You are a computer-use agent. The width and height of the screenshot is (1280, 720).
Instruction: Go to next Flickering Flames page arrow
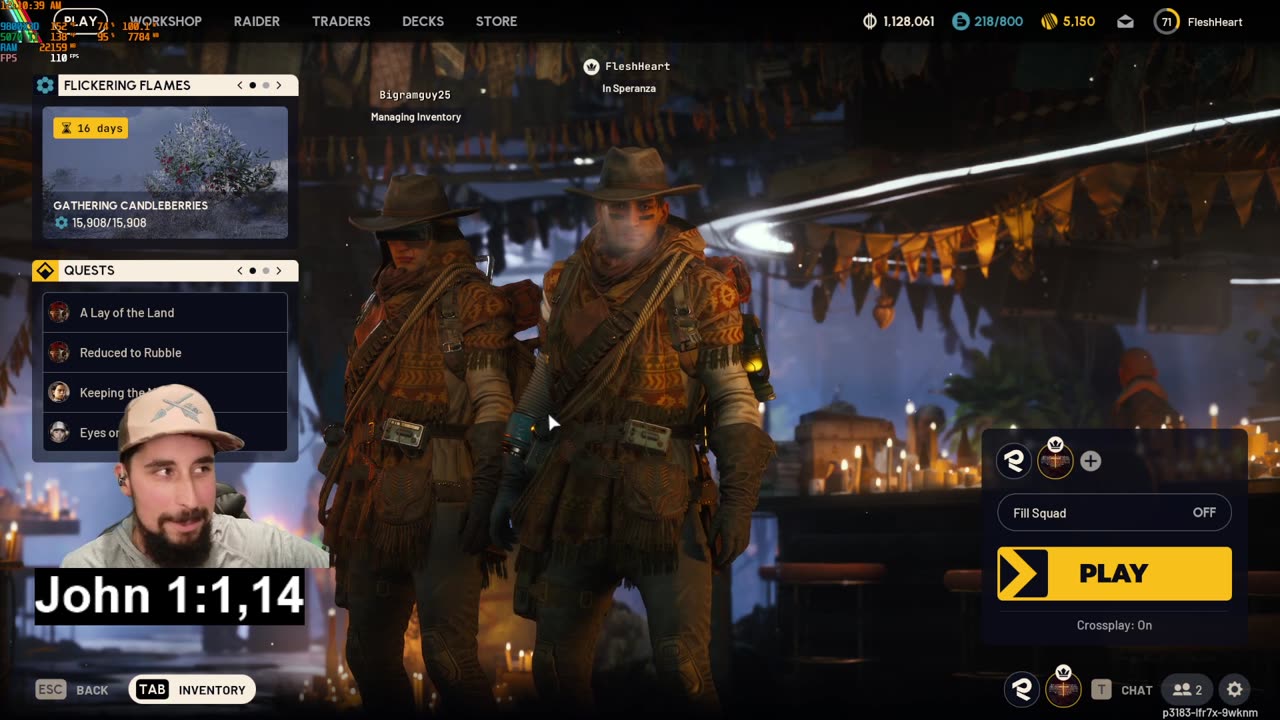tap(279, 85)
